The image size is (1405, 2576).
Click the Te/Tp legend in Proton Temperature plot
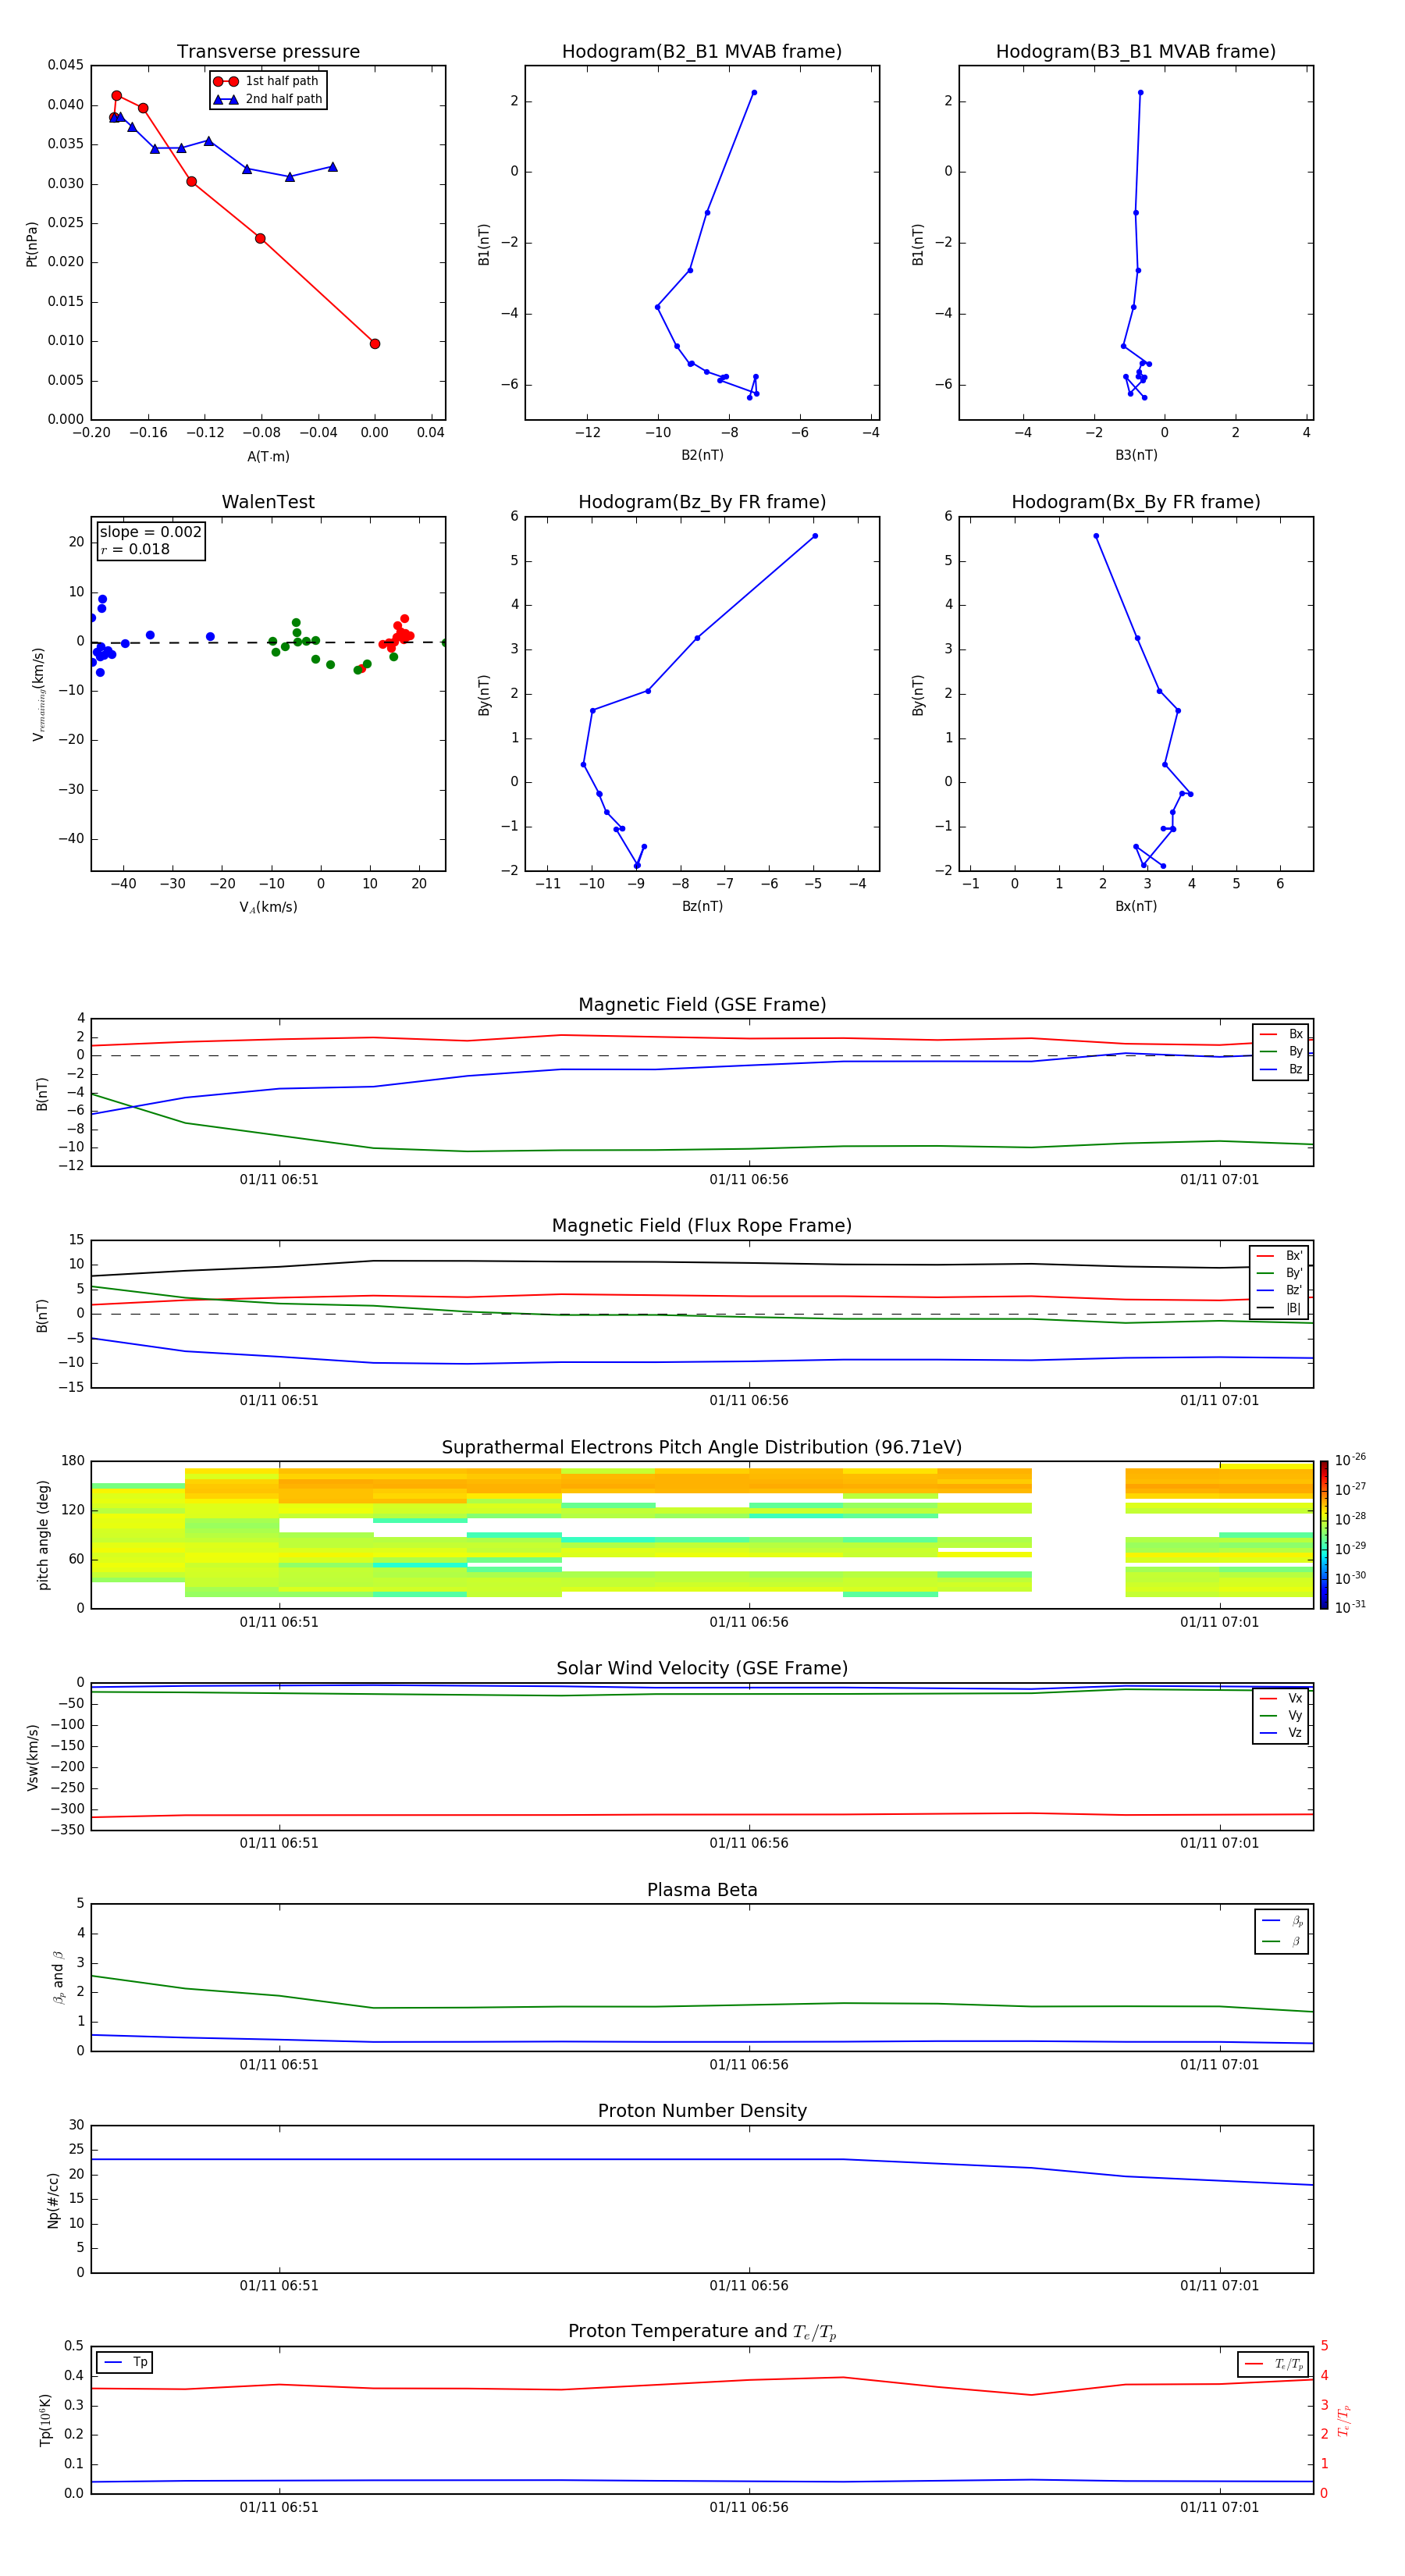pyautogui.click(x=1273, y=2364)
